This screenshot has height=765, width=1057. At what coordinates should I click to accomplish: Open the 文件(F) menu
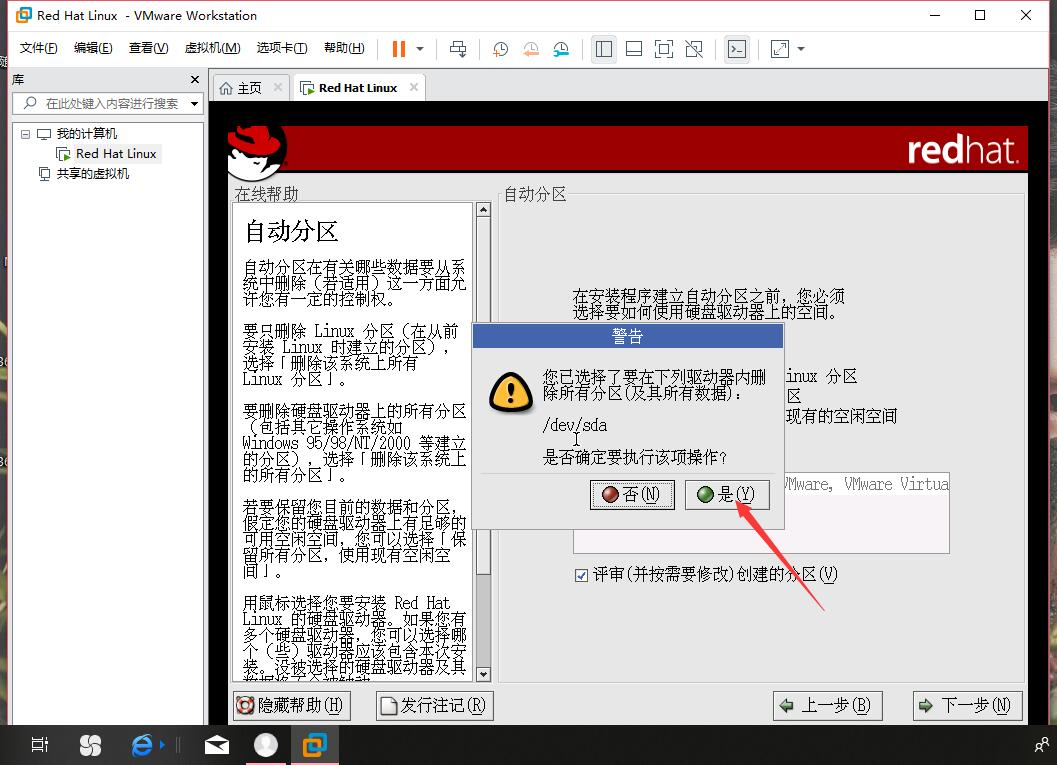point(38,48)
